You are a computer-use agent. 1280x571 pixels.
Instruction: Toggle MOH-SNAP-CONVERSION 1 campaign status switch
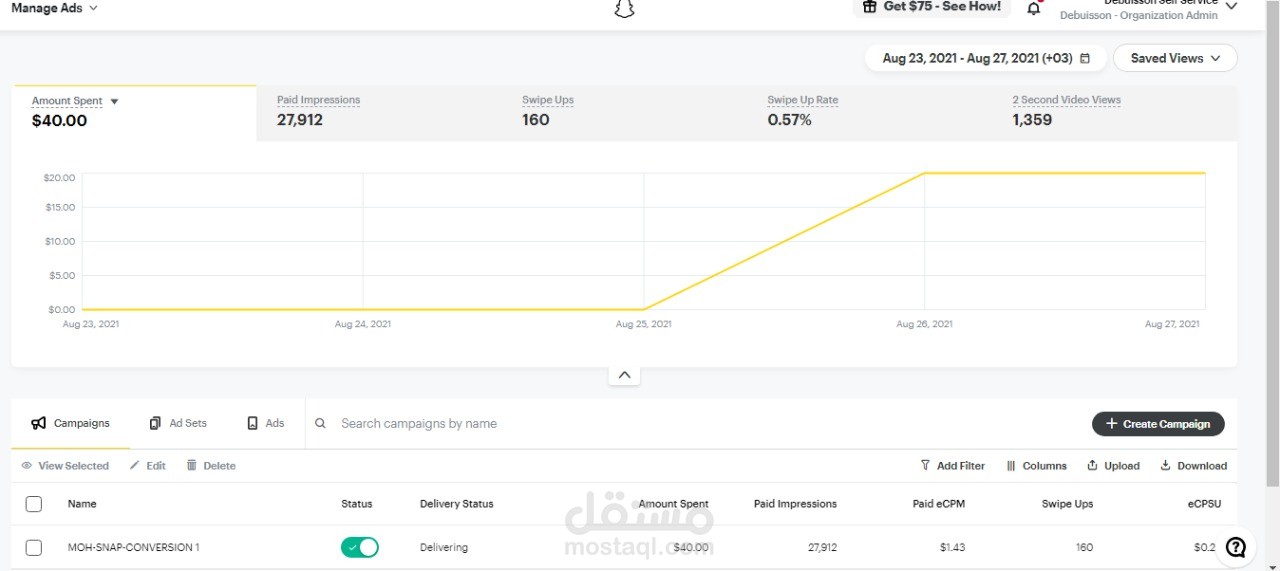point(360,547)
